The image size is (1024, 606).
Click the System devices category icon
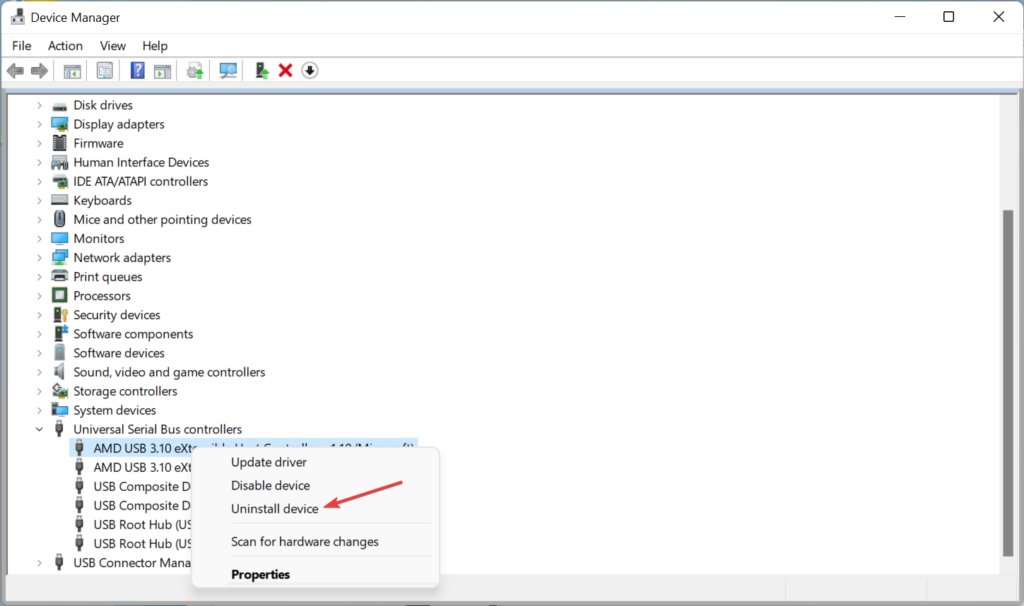pos(59,410)
